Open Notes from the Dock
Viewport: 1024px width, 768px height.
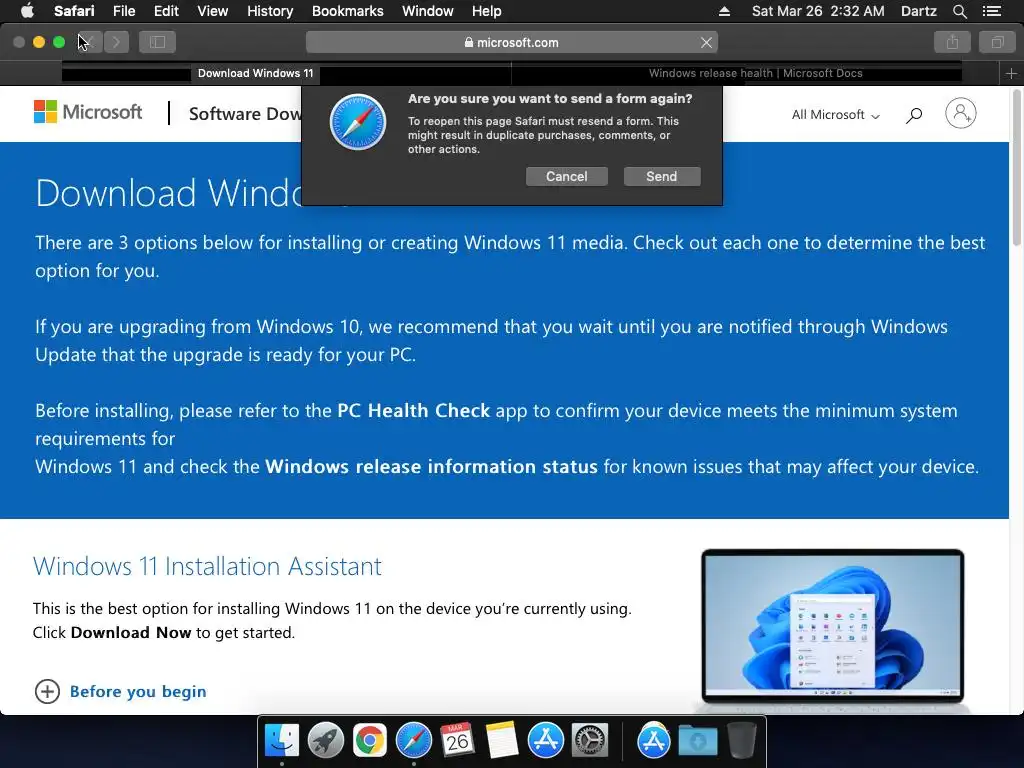tap(502, 741)
